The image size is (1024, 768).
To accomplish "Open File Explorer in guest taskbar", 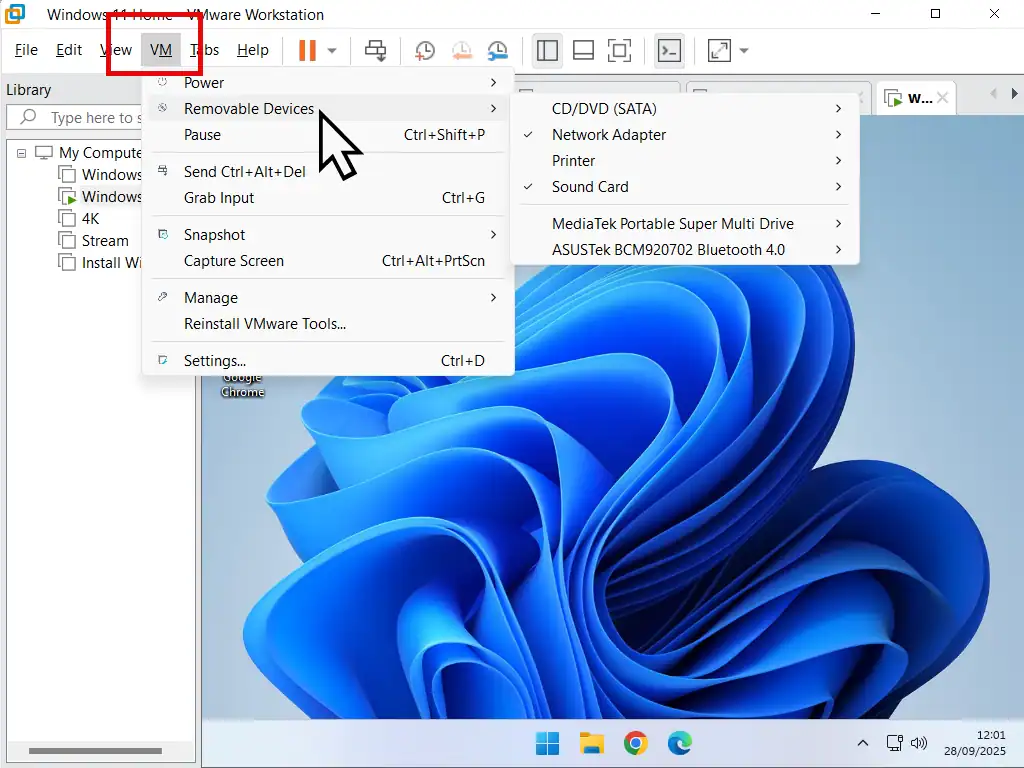I will tap(592, 743).
